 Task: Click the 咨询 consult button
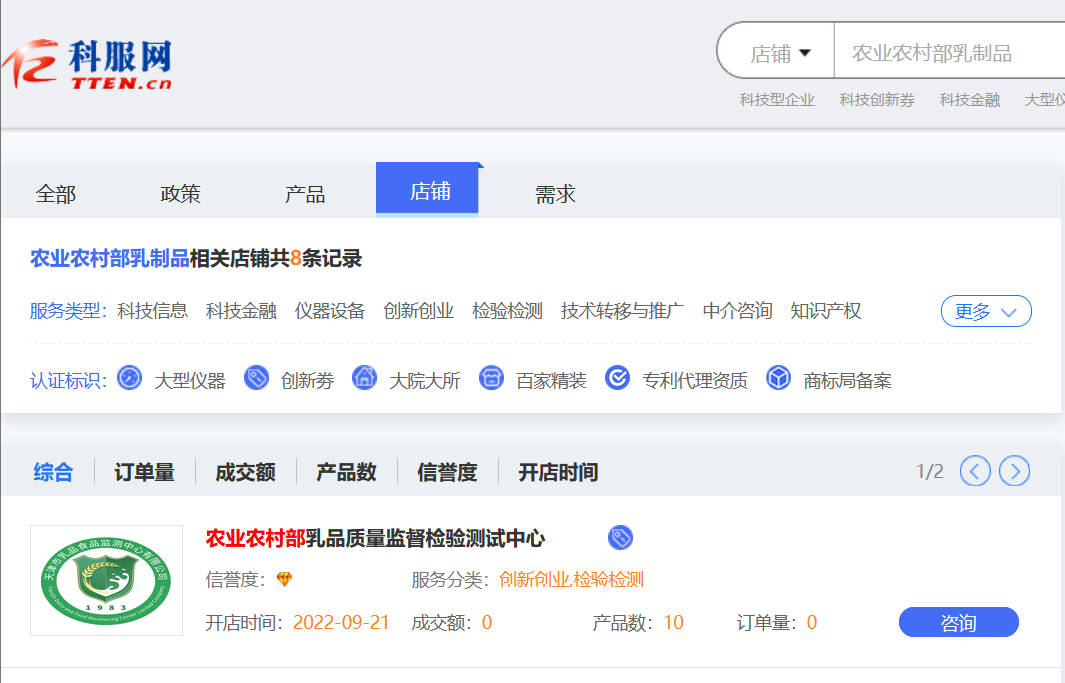coord(958,621)
